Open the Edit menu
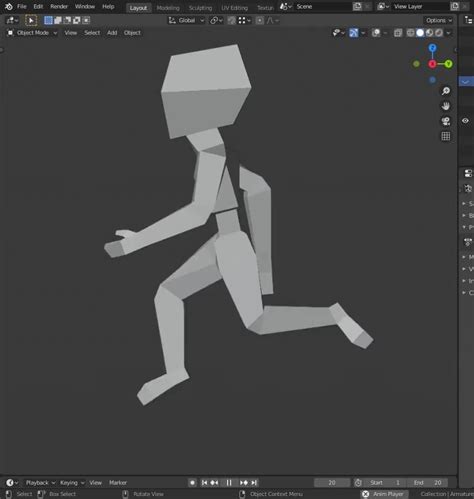Screen dimensions: 474x499 (x=38, y=6)
